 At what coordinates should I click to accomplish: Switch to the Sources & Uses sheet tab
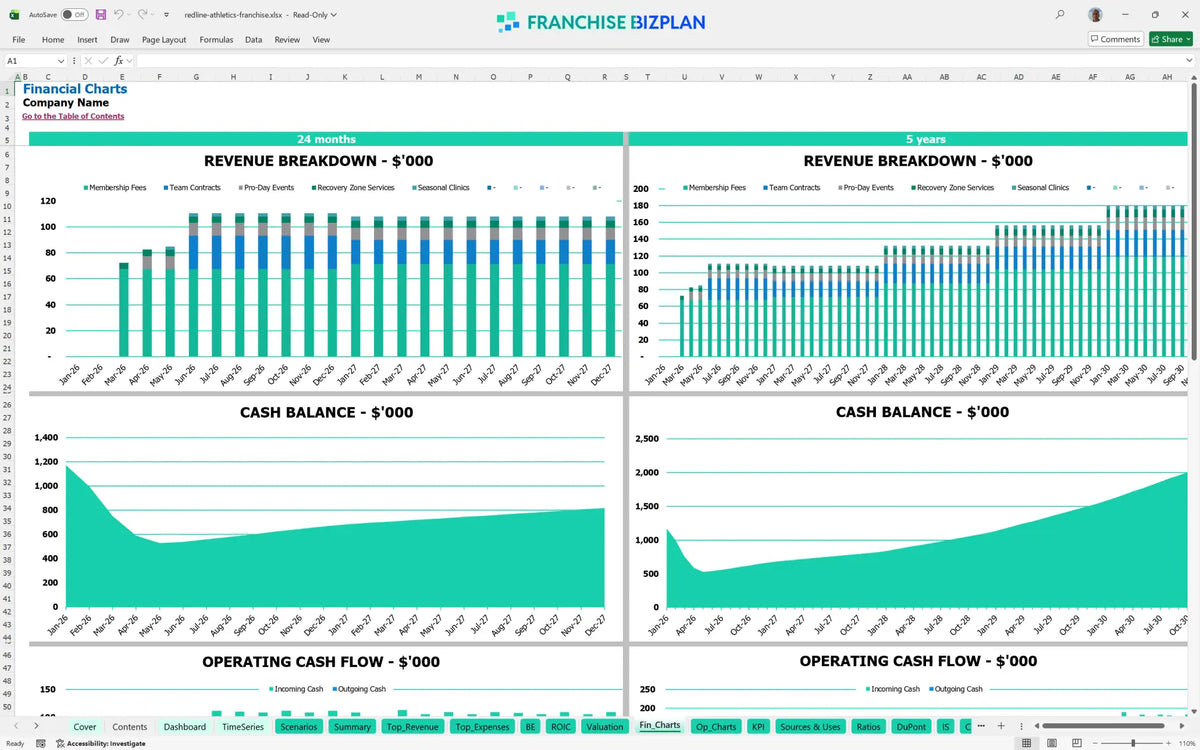(810, 726)
